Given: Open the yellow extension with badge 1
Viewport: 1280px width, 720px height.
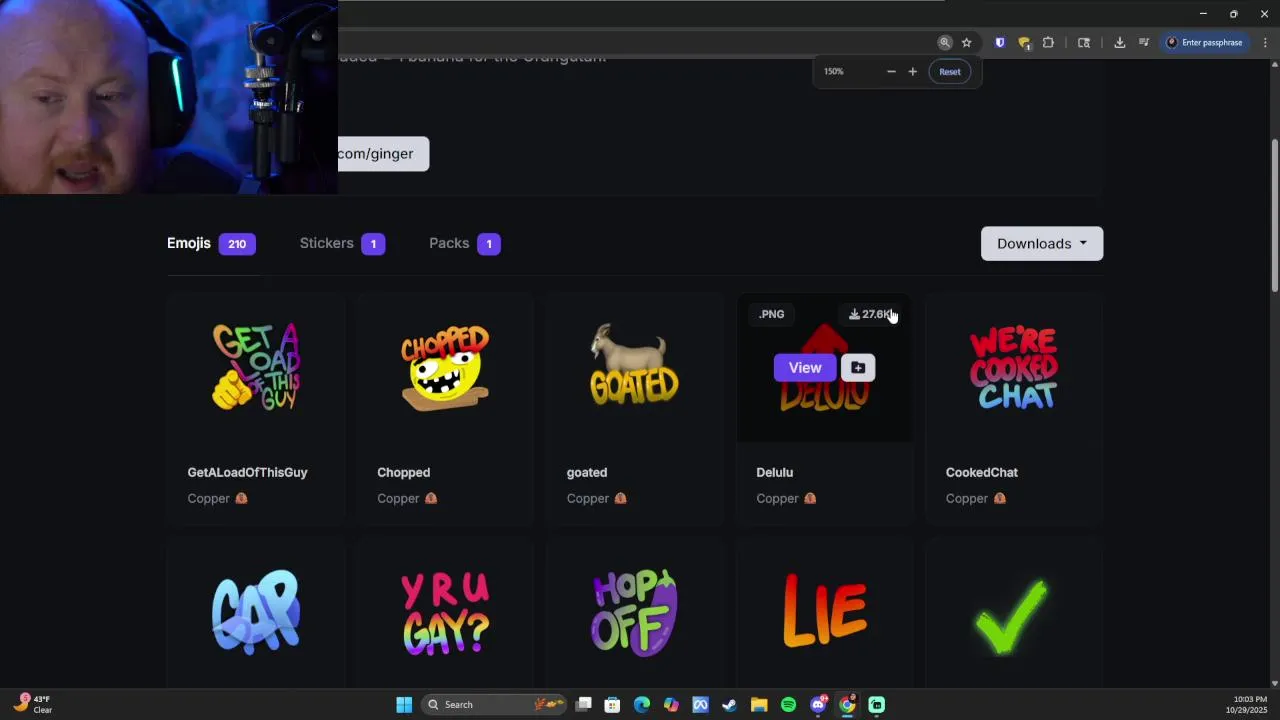Looking at the screenshot, I should click(x=1024, y=42).
